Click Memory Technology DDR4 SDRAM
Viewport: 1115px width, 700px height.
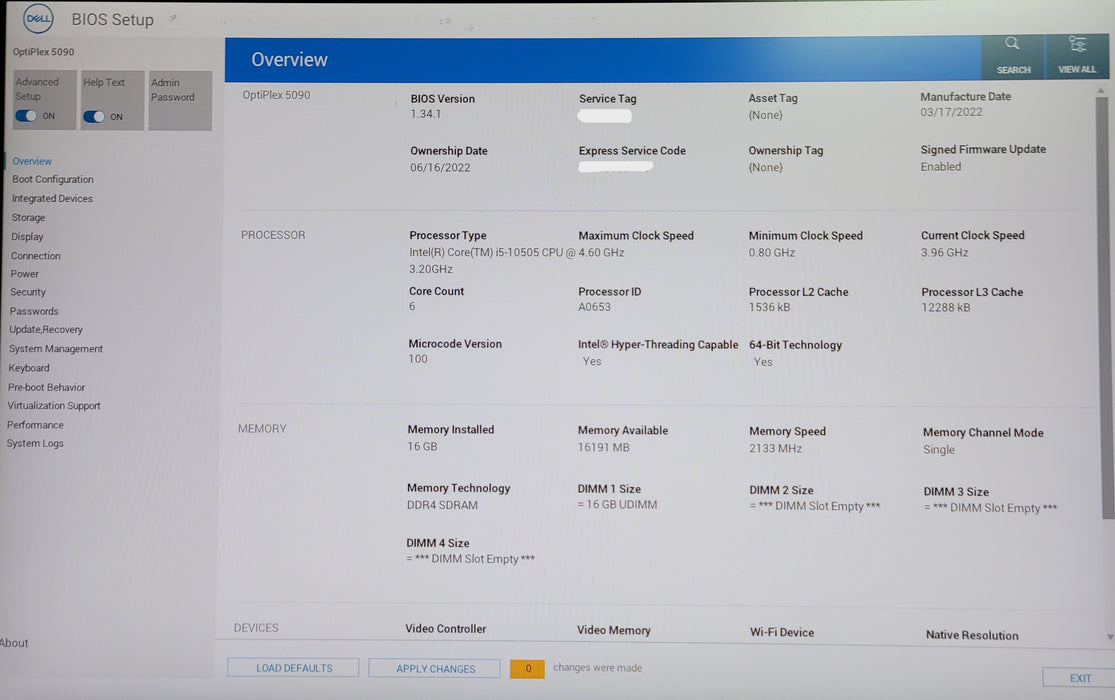pyautogui.click(x=442, y=505)
